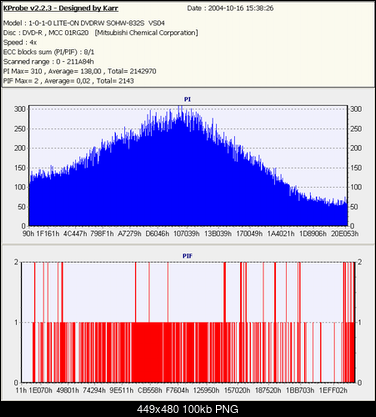
Task: Click the '9E511h' axis label
Action: (x=122, y=390)
